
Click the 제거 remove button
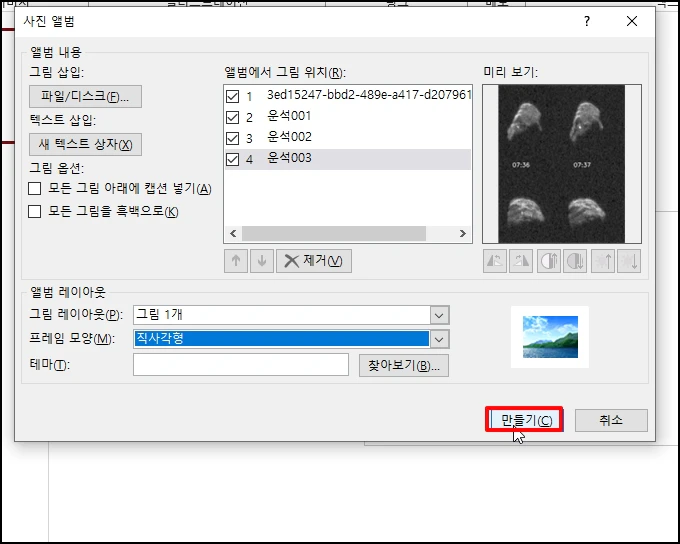click(x=314, y=261)
